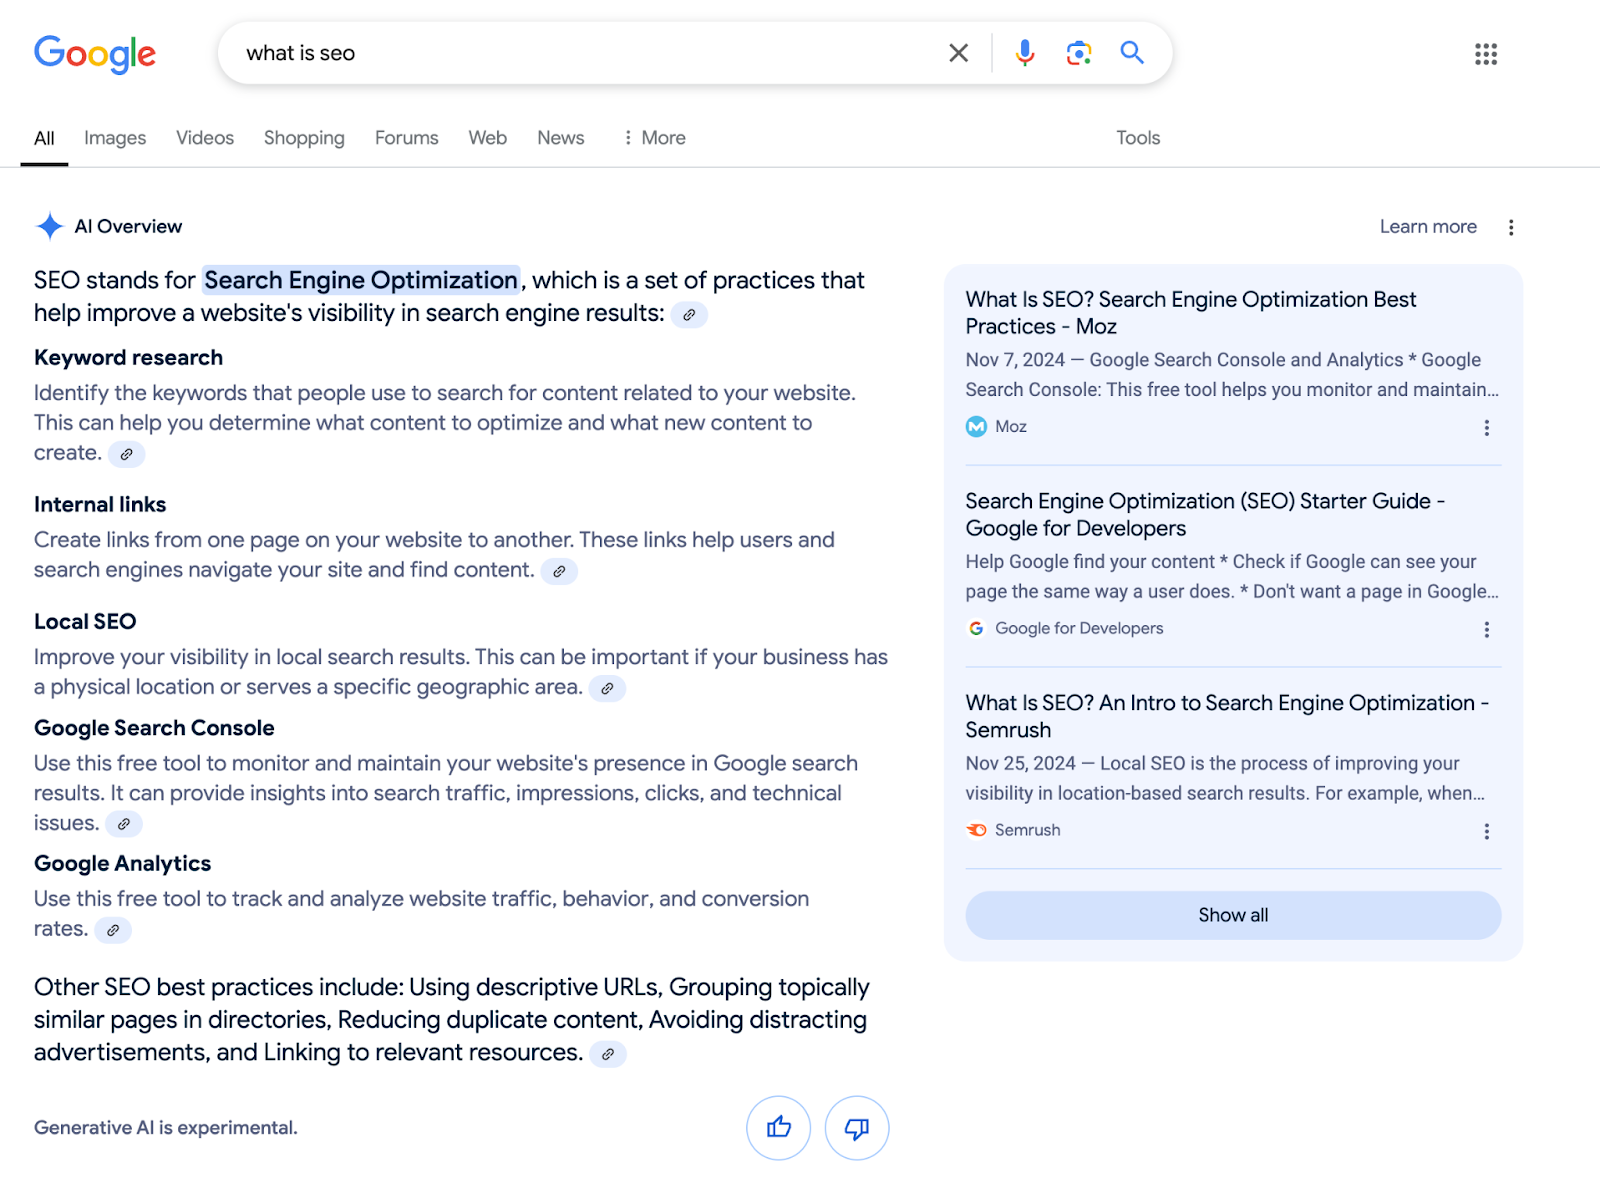Open the Learn more link
Image resolution: width=1600 pixels, height=1182 pixels.
pos(1427,227)
